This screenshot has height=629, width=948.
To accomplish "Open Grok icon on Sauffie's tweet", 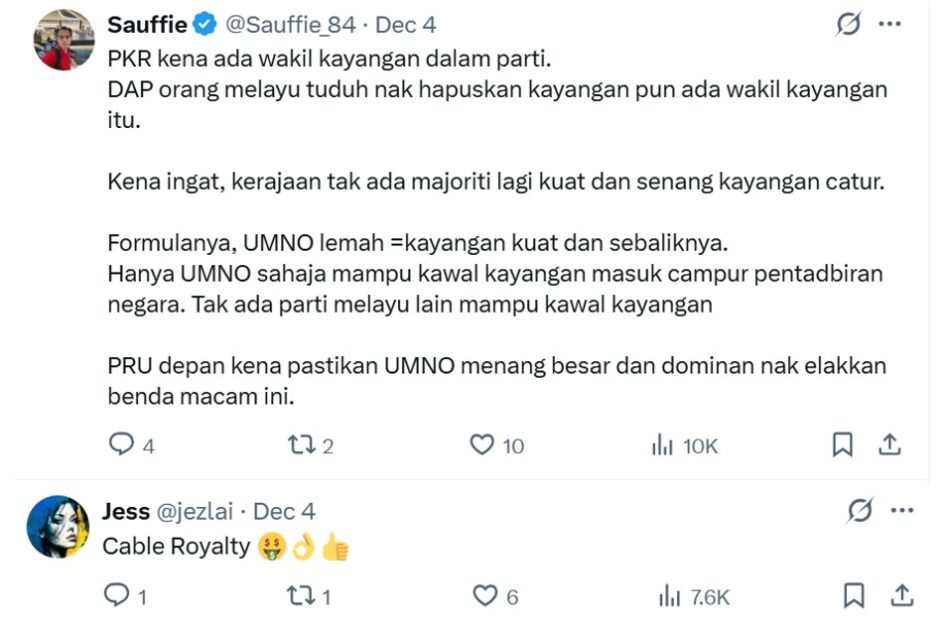I will click(x=848, y=25).
